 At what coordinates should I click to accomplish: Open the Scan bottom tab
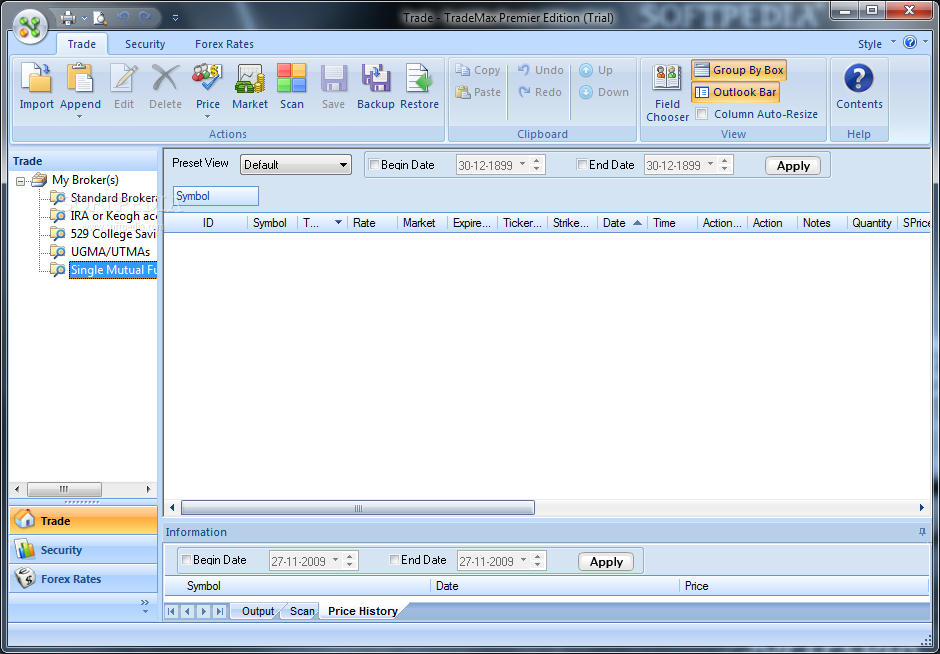pos(302,611)
